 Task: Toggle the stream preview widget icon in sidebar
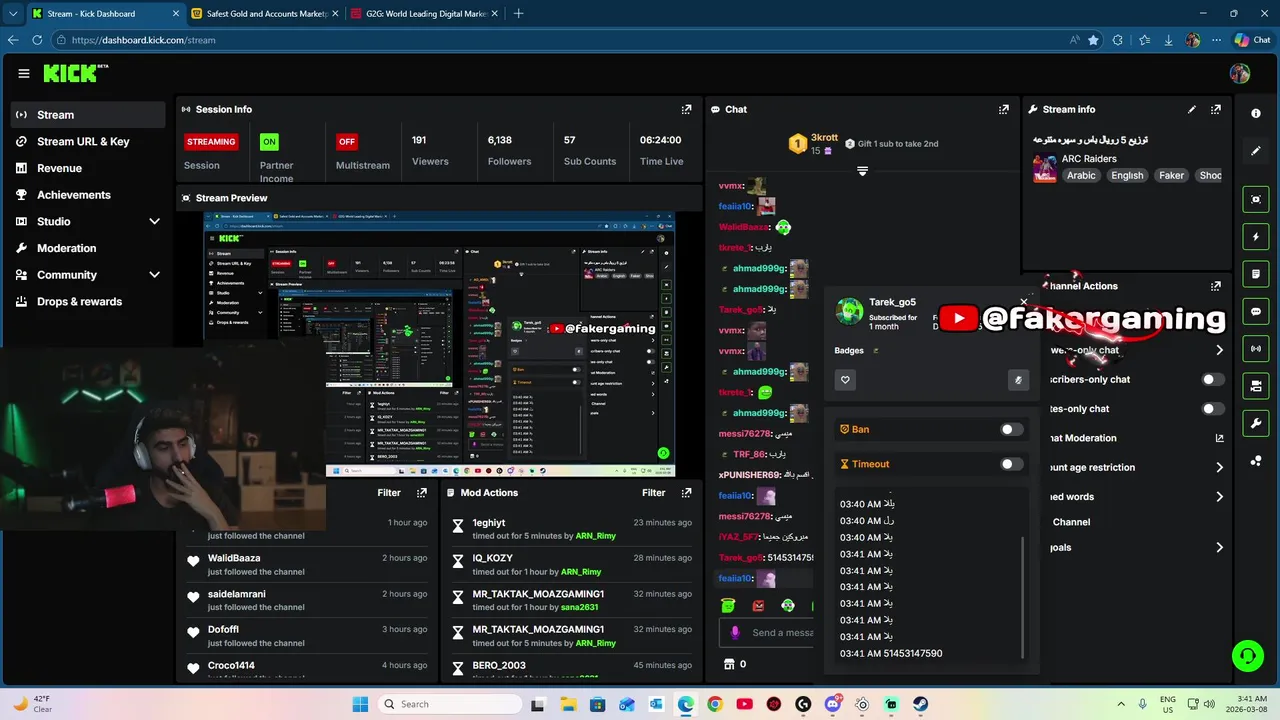click(1256, 199)
